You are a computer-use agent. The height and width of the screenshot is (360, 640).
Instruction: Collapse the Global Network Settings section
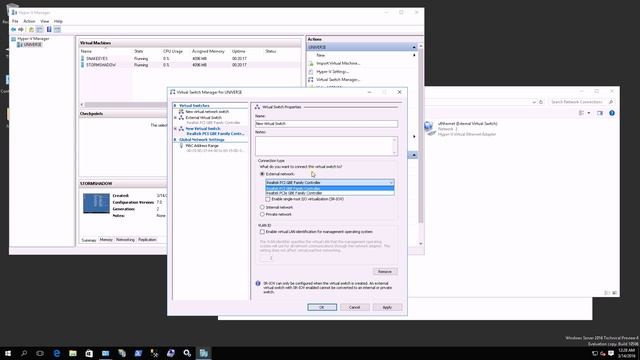[x=175, y=140]
